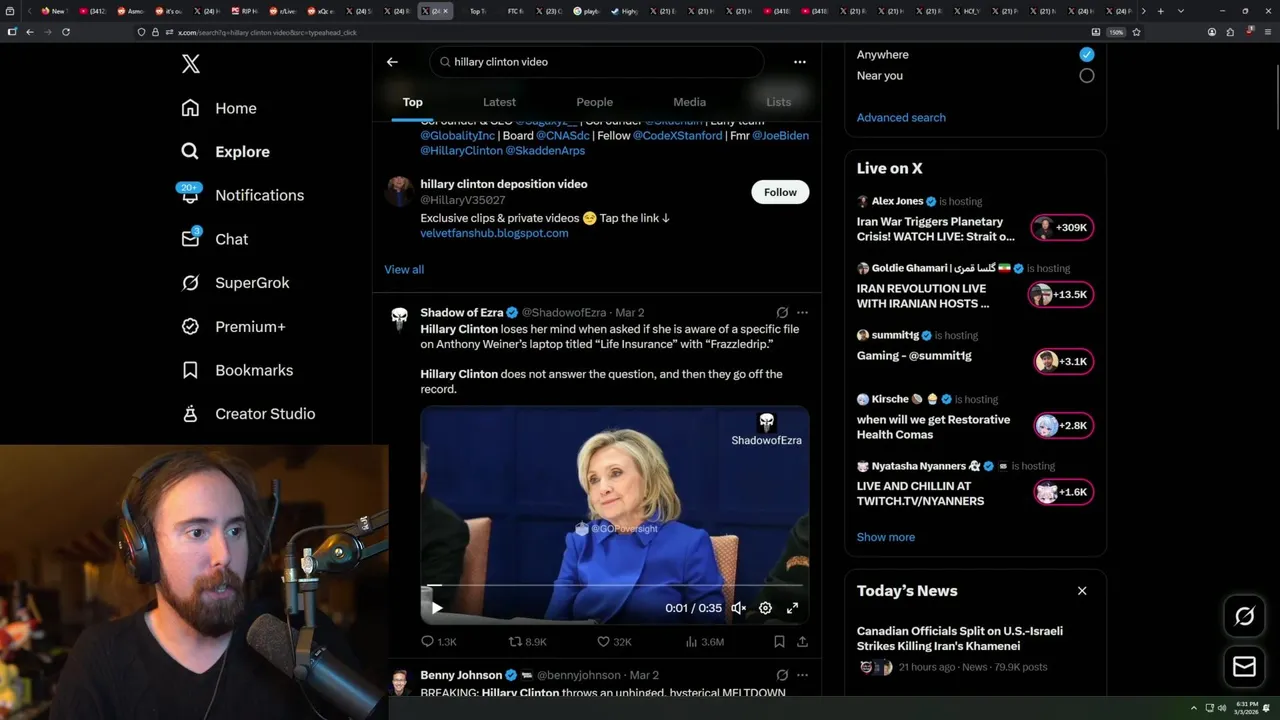Open a new browser tab
Screen dimensions: 1280x720
(1160, 11)
